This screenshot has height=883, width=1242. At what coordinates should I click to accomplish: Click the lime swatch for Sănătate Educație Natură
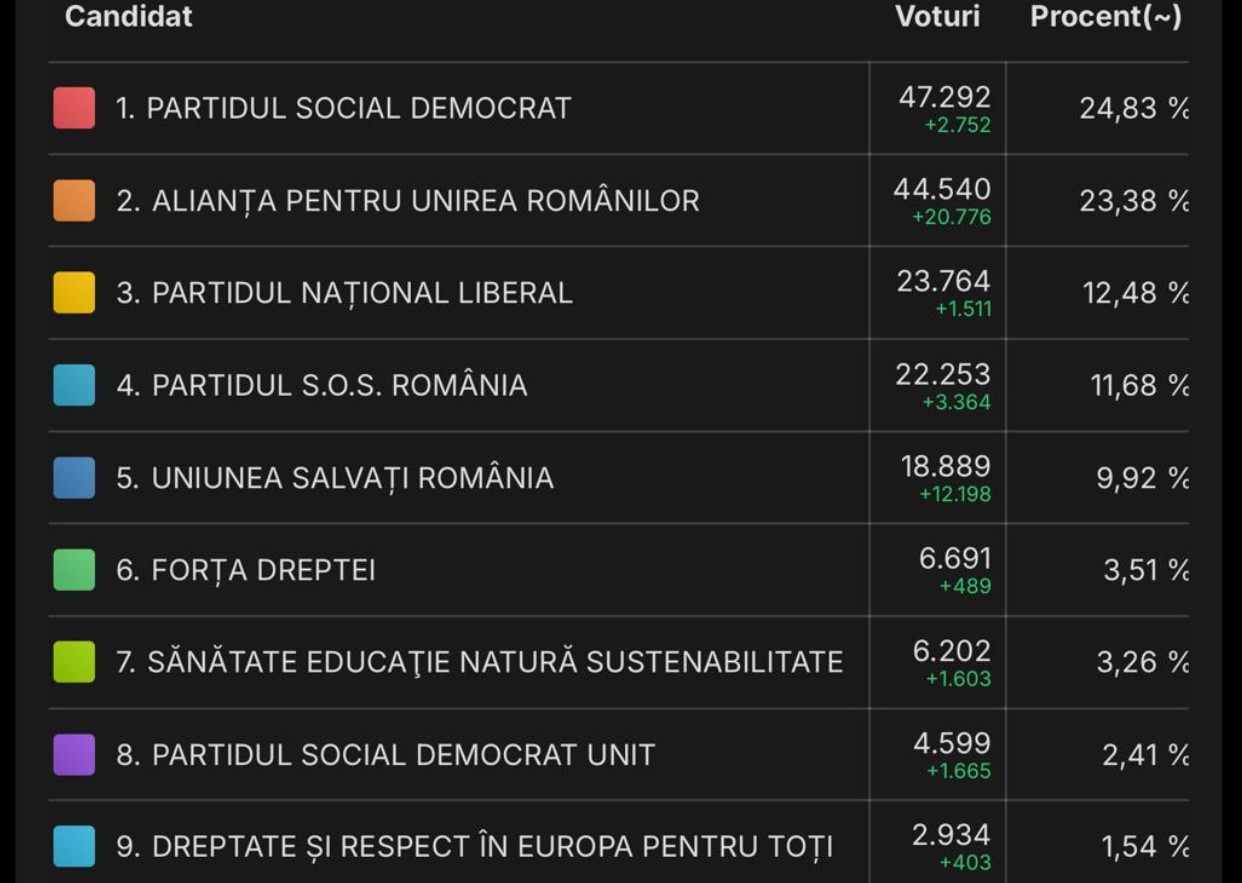click(74, 662)
